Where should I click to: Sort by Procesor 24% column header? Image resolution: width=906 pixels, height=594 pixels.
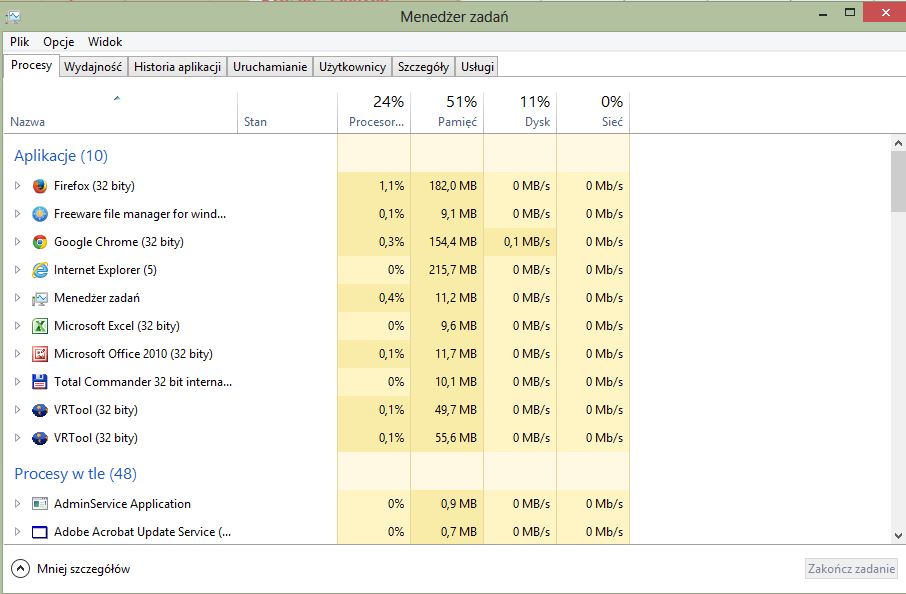(374, 113)
